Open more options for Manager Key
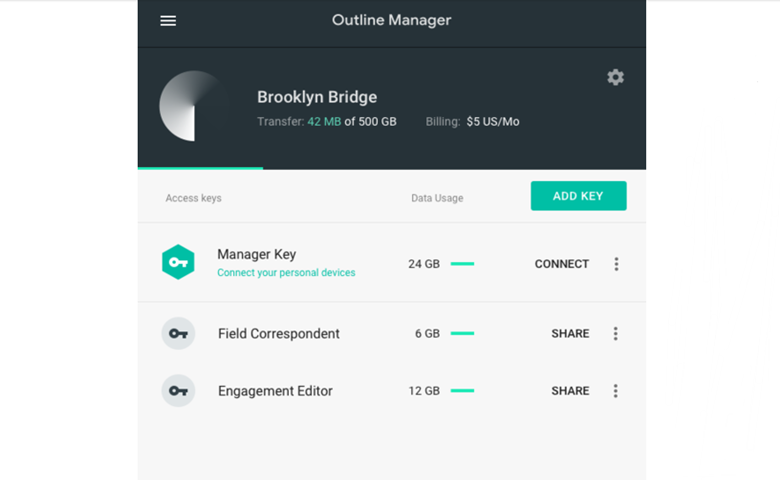Image resolution: width=780 pixels, height=480 pixels. [x=616, y=264]
